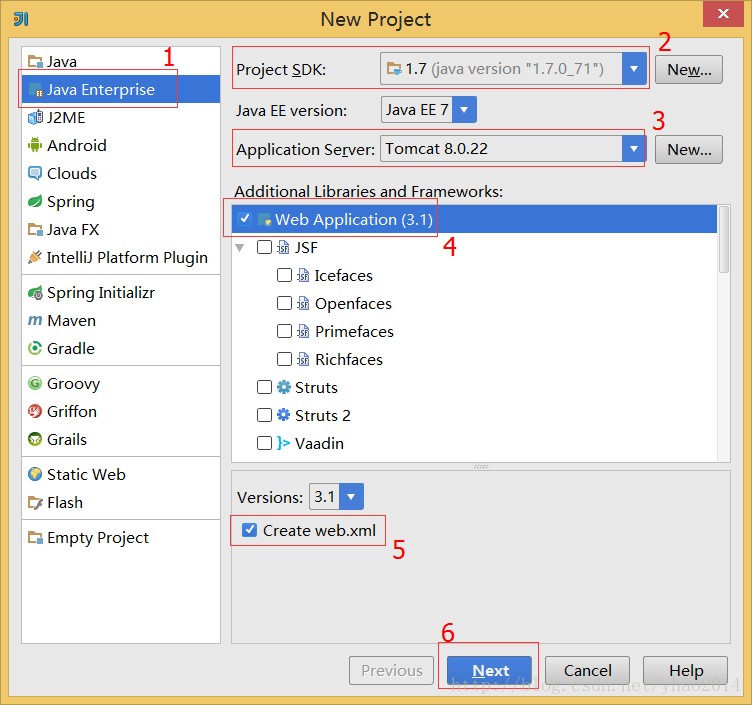Click the Vaadin icon

283,443
